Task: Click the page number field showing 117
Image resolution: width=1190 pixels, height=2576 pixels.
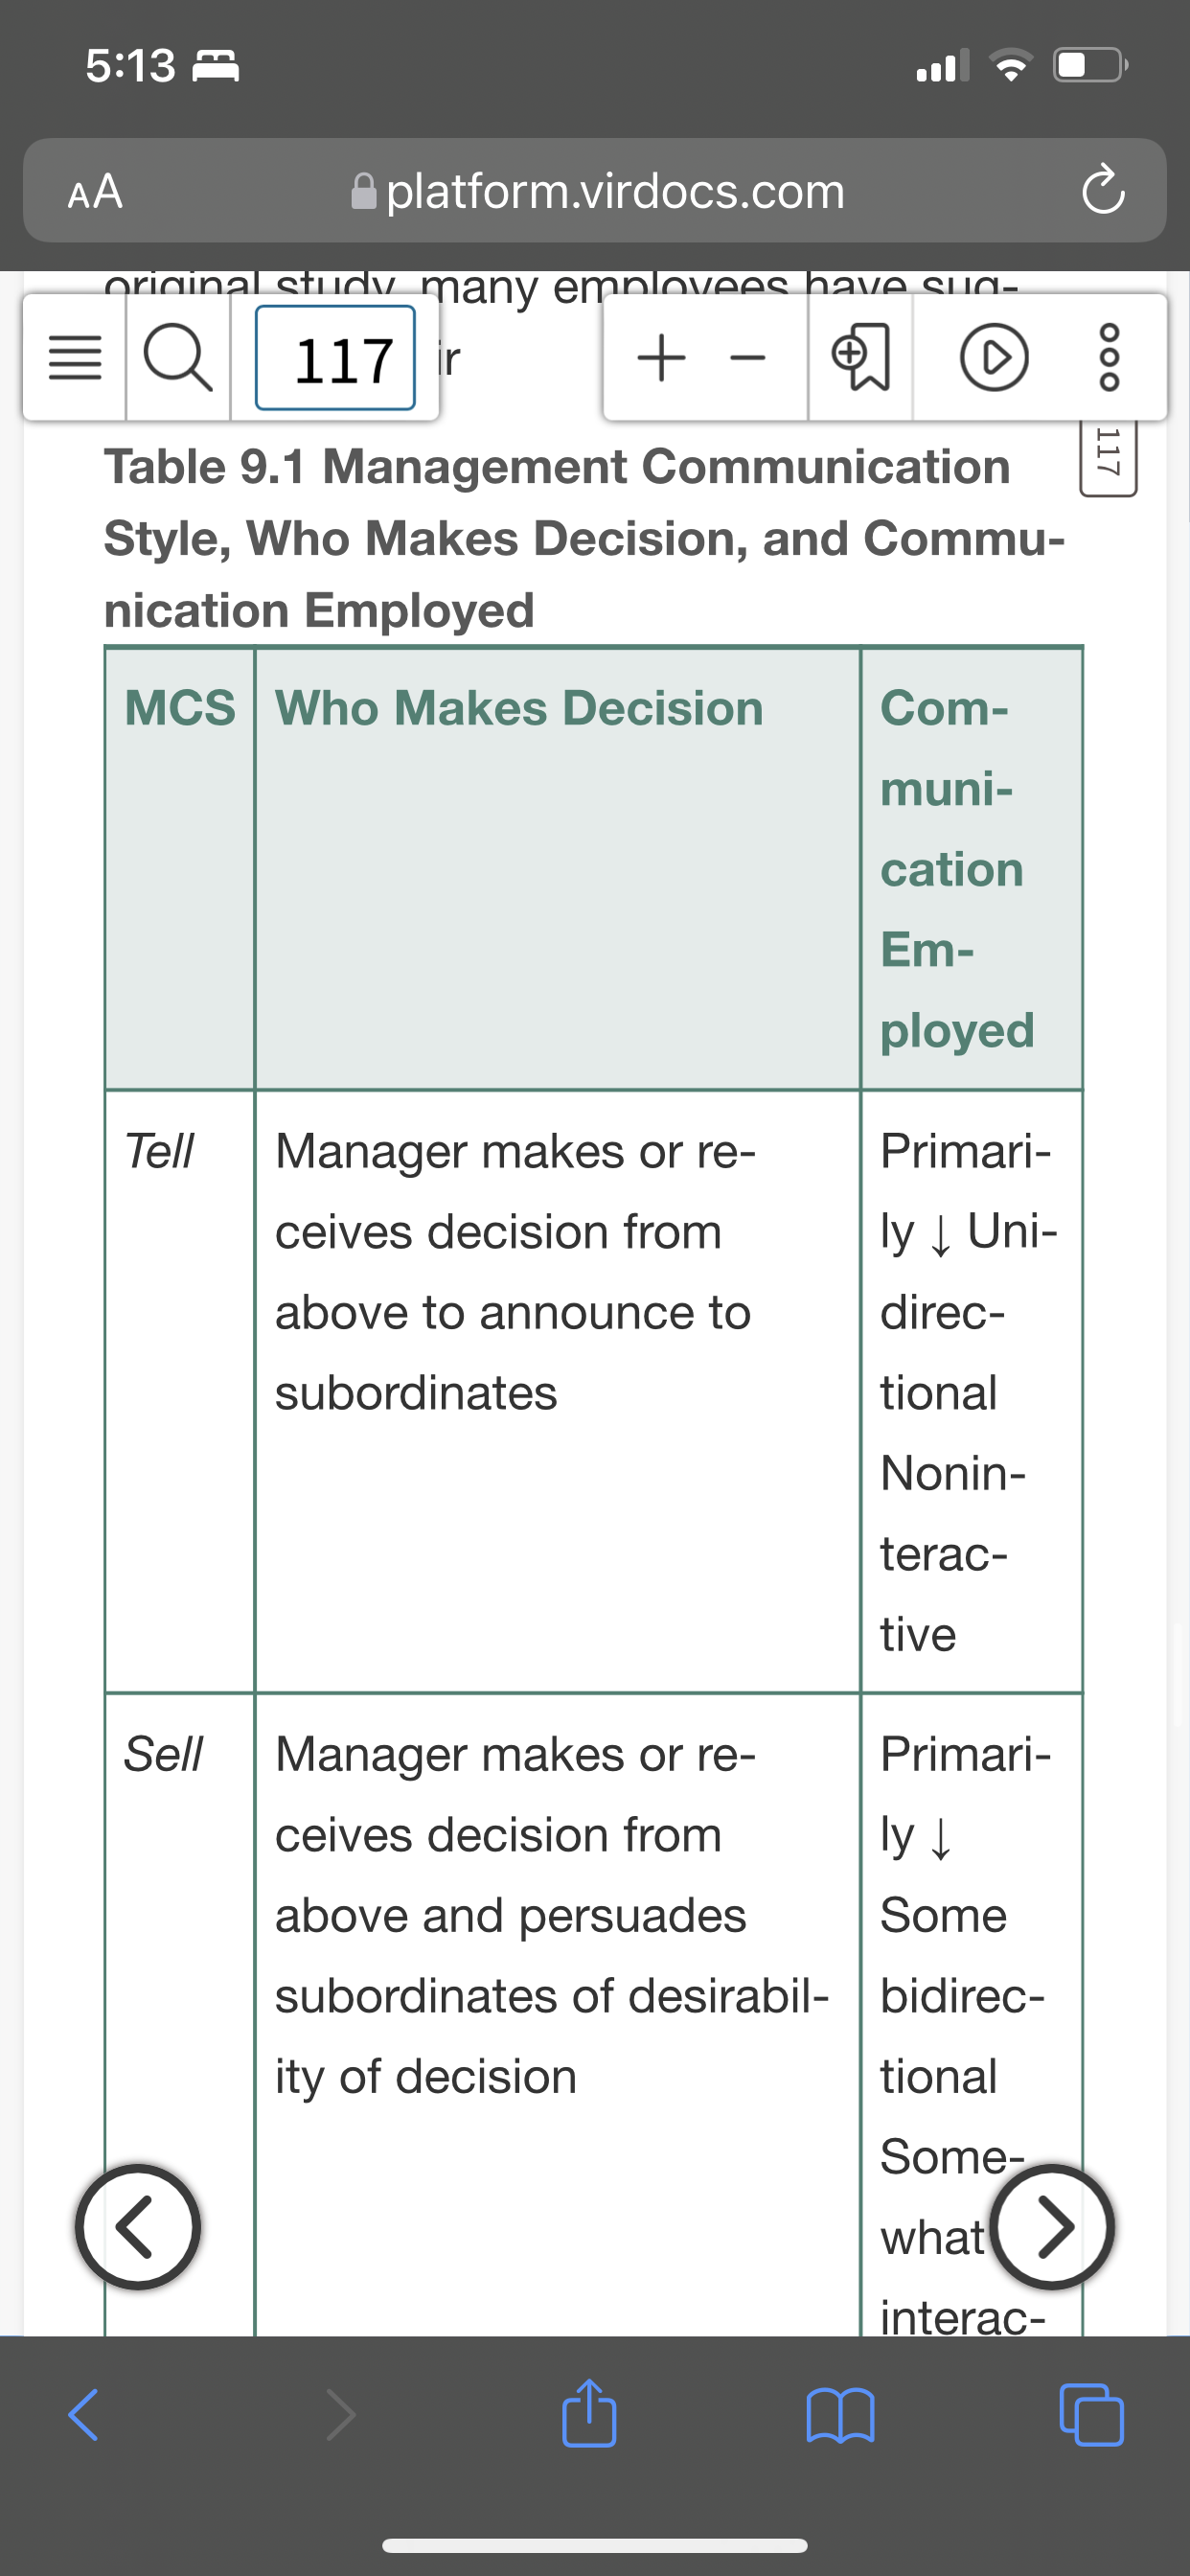Action: click(x=335, y=358)
